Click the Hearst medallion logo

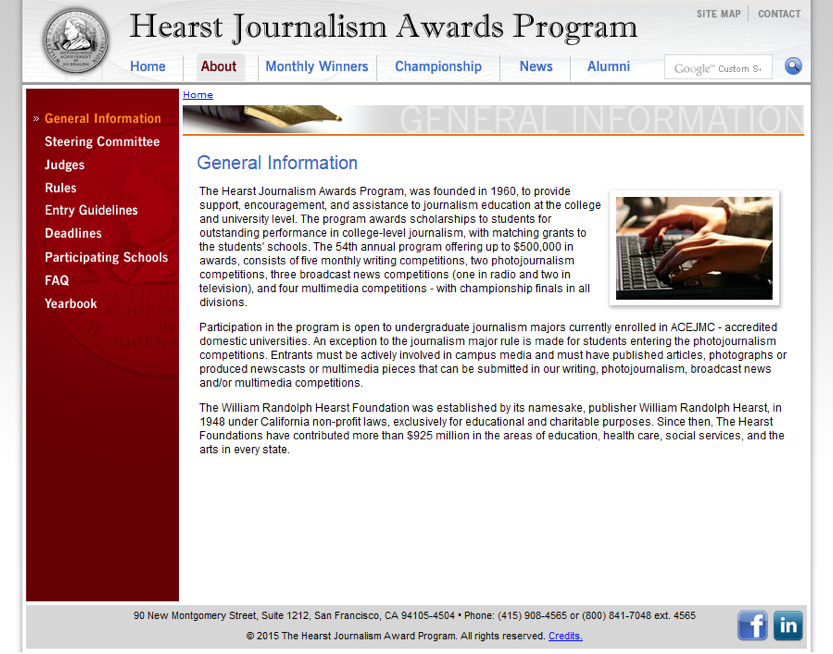click(76, 40)
